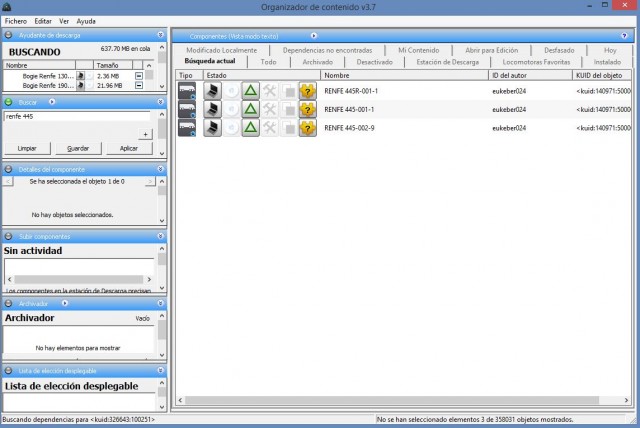Collapse the Subir componentes panel chevron
This screenshot has height=428, width=640.
point(159,236)
